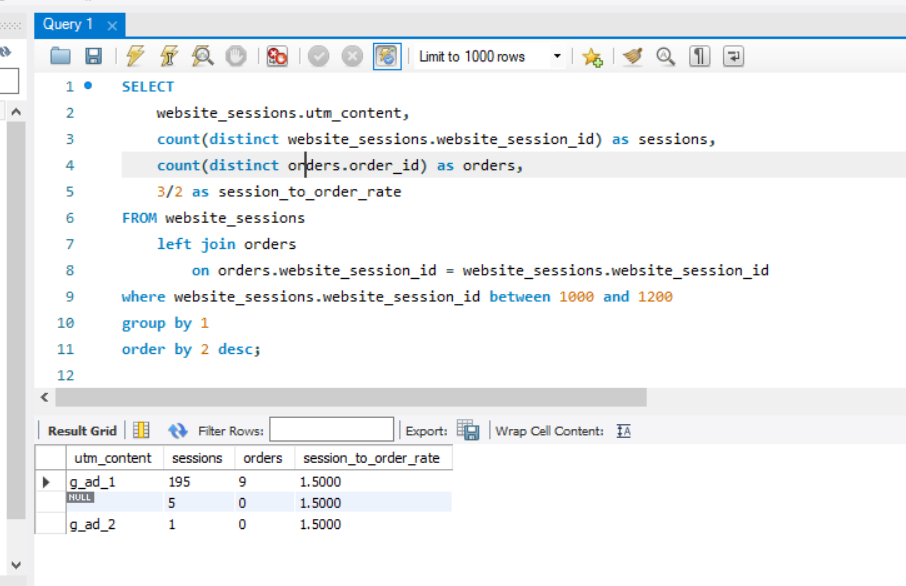Sort by sessions column header
The image size is (906, 586).
click(199, 458)
